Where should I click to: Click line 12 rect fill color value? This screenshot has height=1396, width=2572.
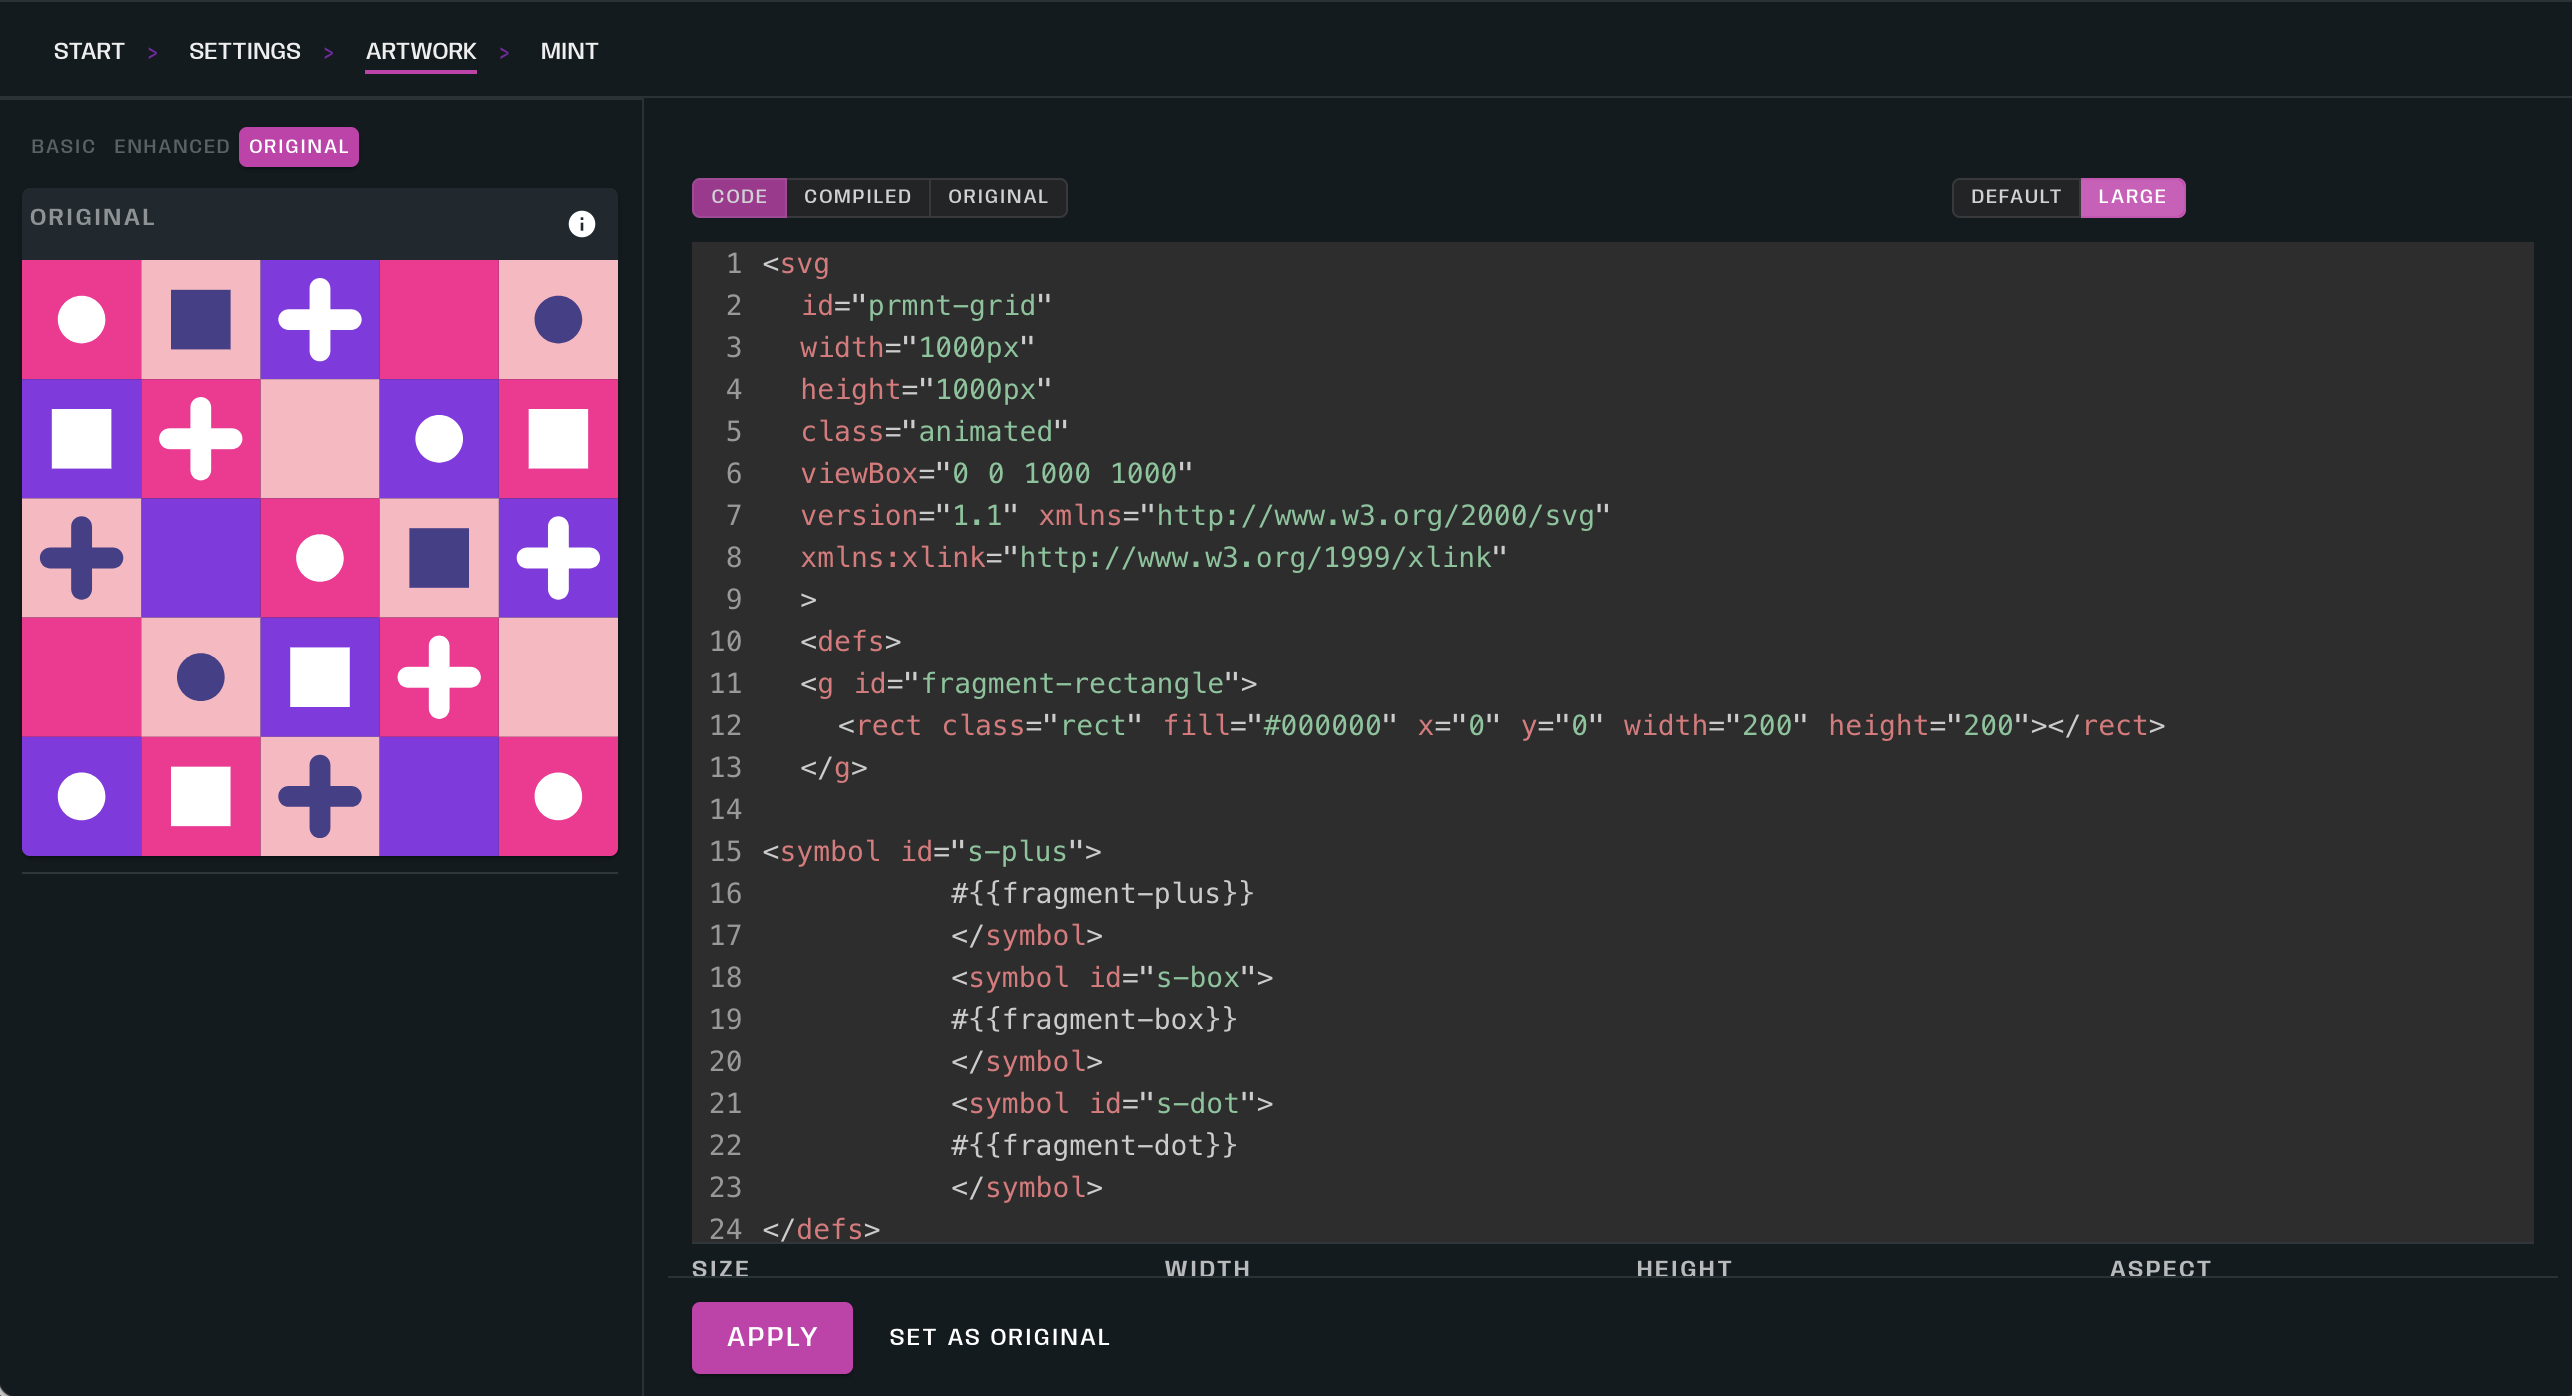click(1322, 726)
